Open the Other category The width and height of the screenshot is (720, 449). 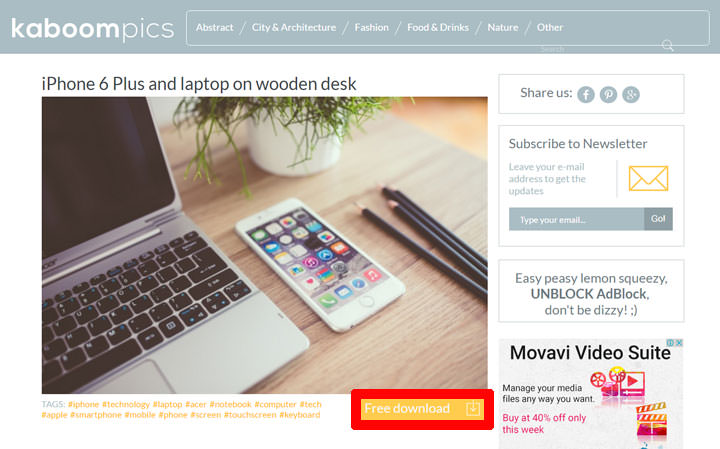(550, 28)
